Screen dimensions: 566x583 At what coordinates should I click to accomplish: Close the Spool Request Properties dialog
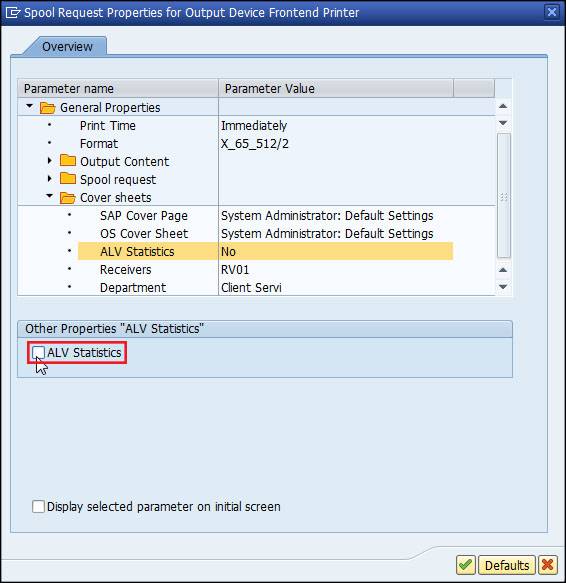click(x=552, y=12)
